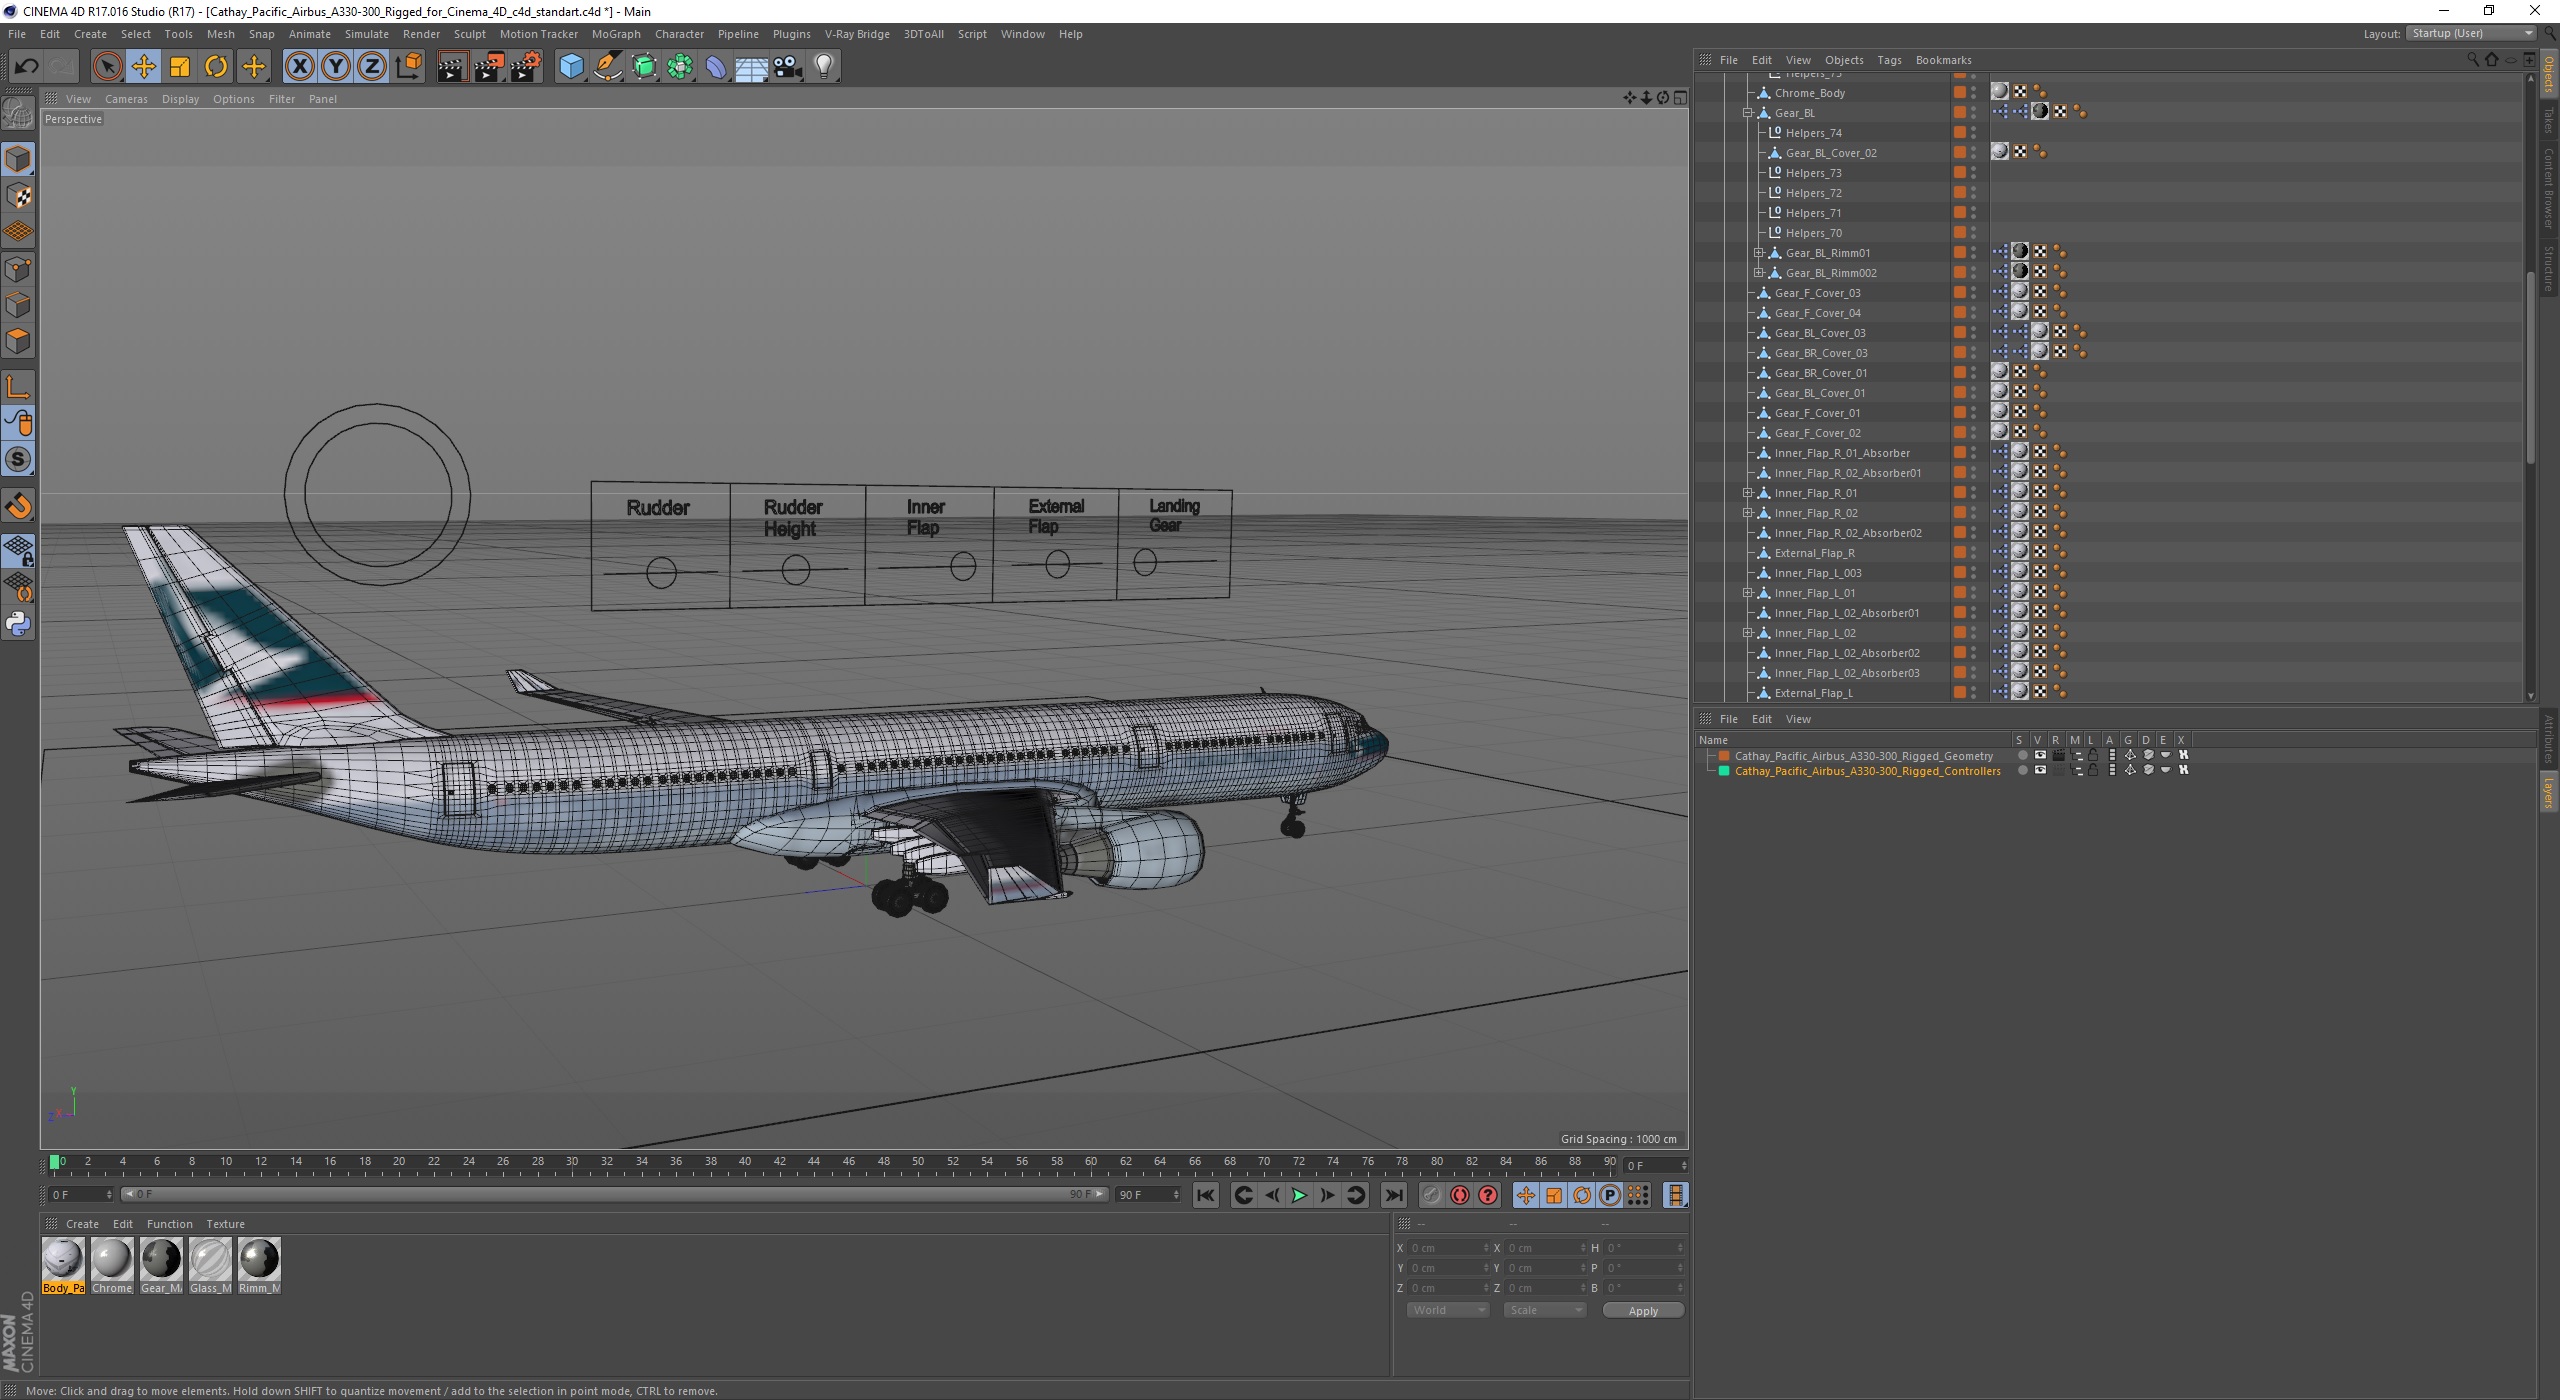This screenshot has height=1400, width=2560.
Task: Open the Mesh menu
Action: pos(220,34)
